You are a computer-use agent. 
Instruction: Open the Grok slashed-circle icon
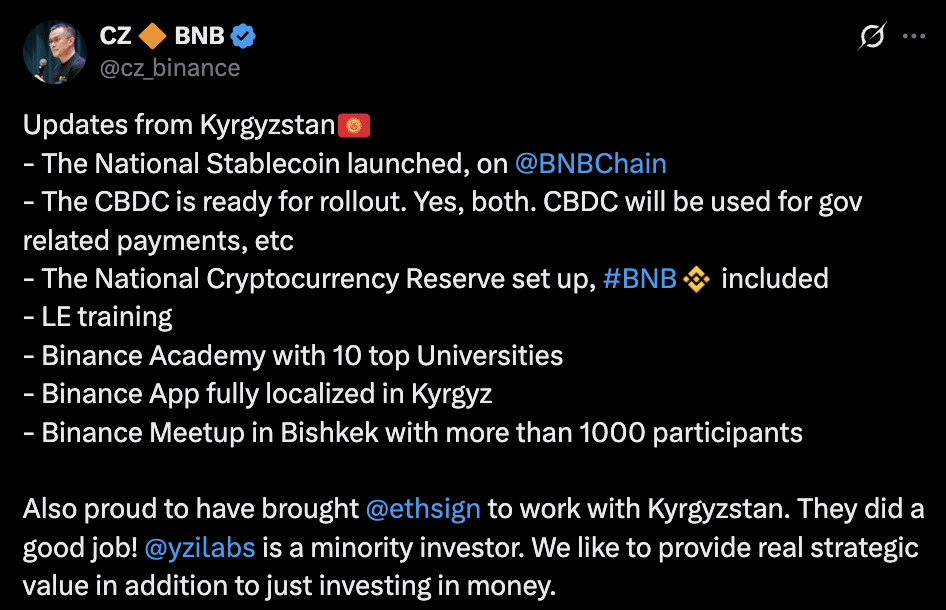[872, 37]
